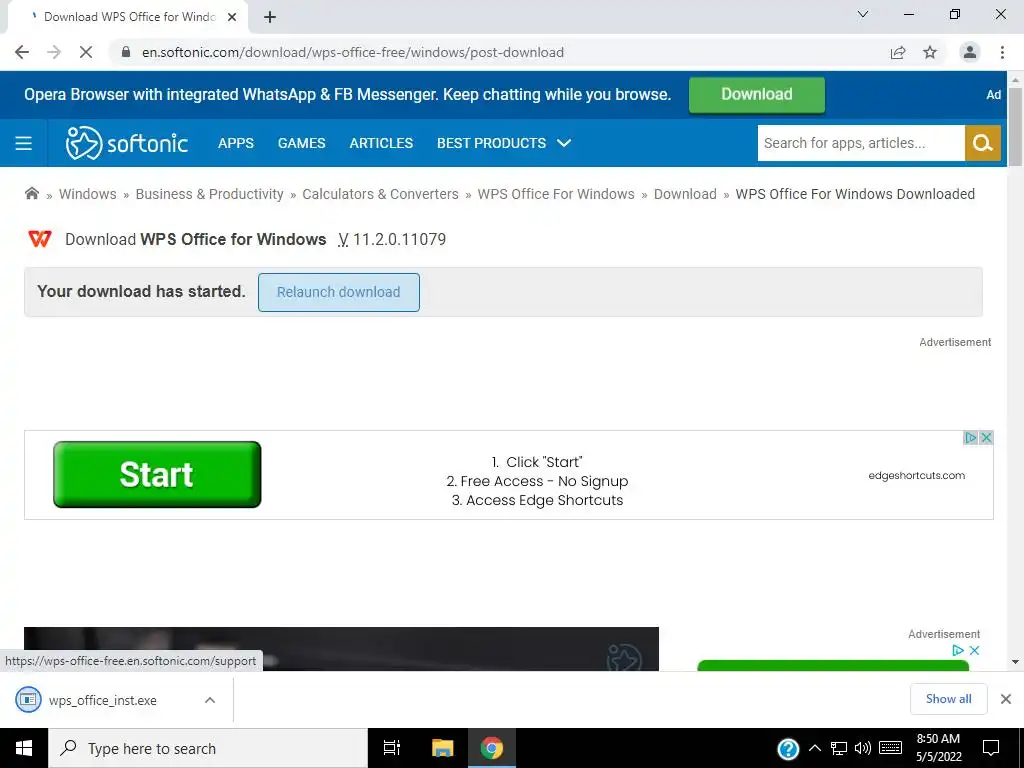The image size is (1024, 768).
Task: Open Softonic hamburger menu
Action: pos(24,143)
